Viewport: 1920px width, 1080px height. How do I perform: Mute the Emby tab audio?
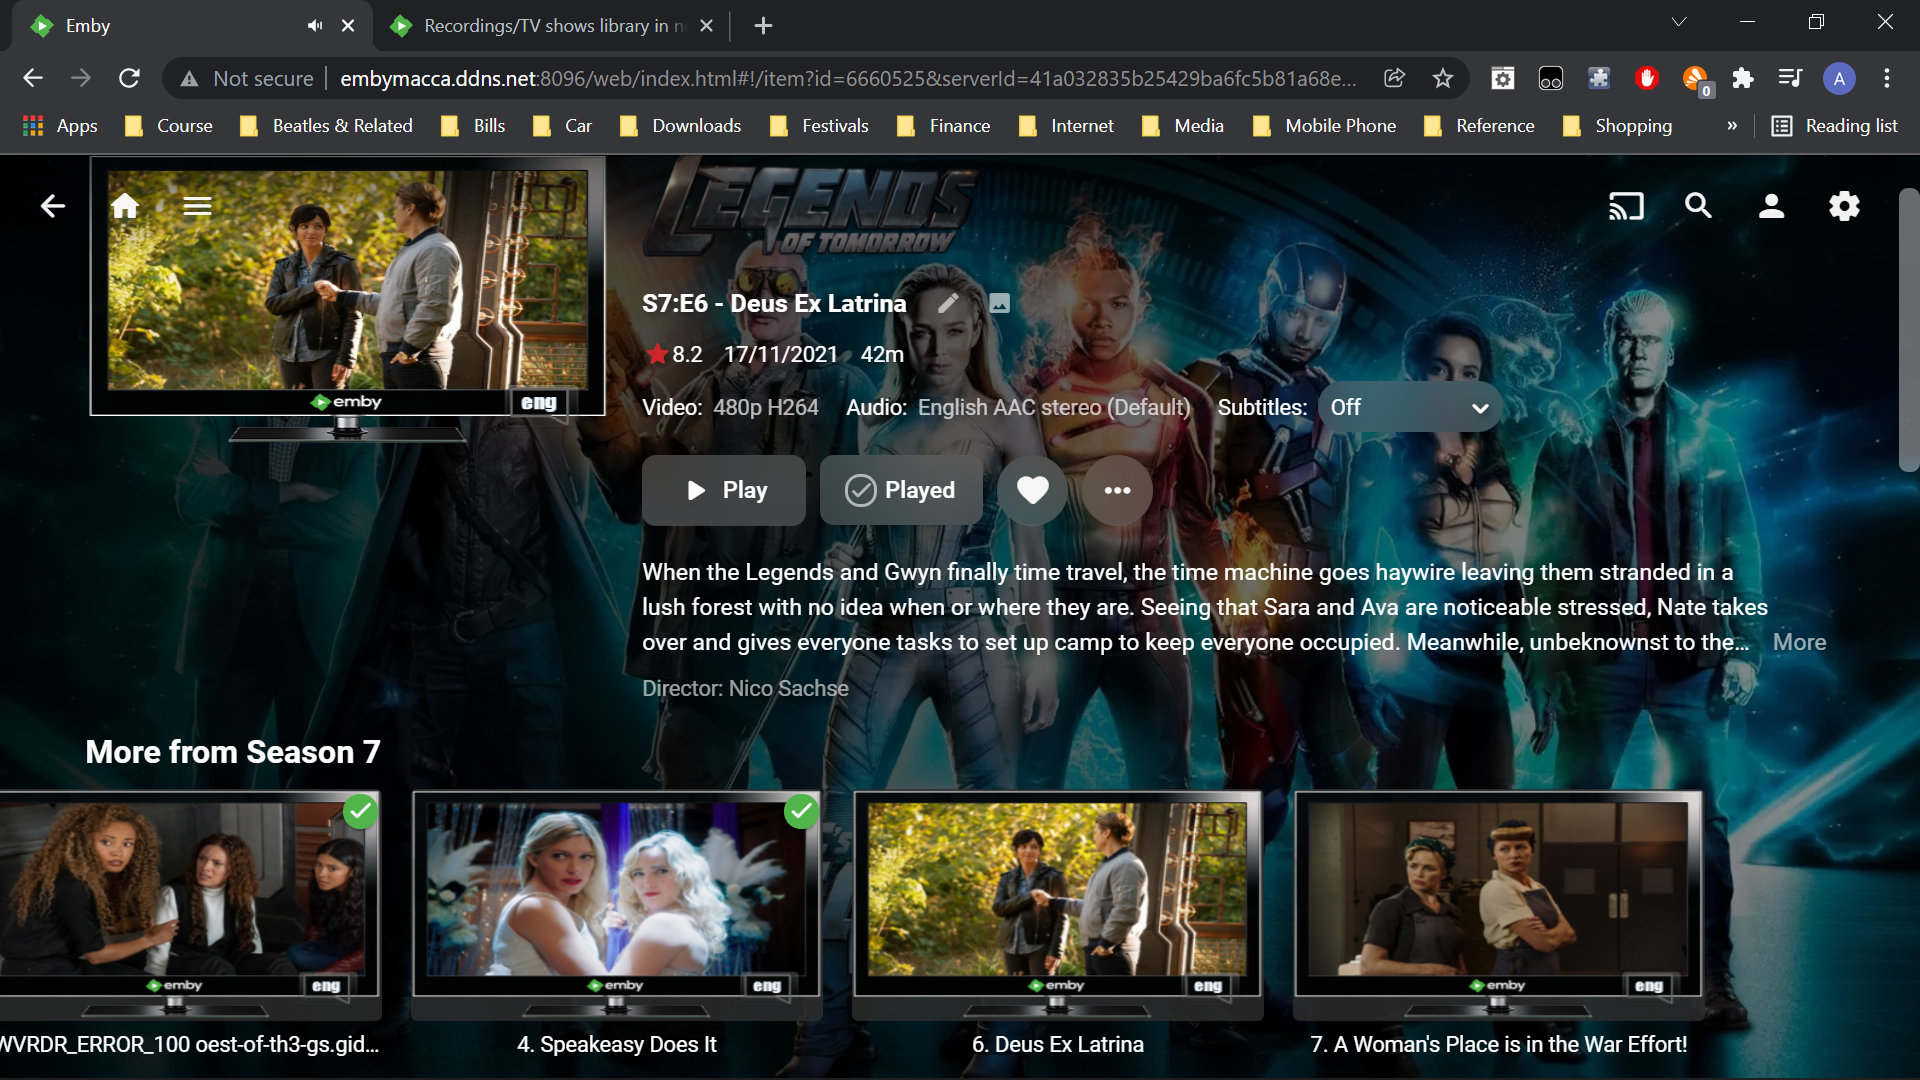pos(315,26)
